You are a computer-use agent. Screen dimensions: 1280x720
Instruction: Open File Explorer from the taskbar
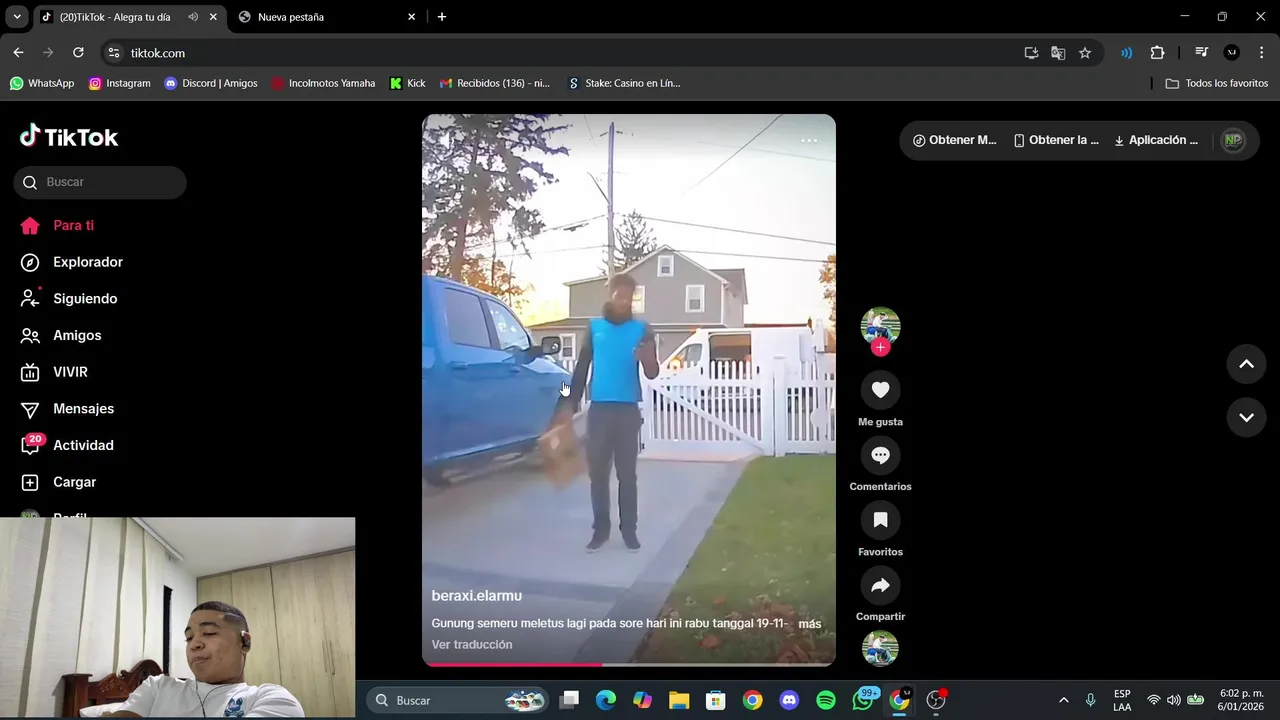coord(679,700)
